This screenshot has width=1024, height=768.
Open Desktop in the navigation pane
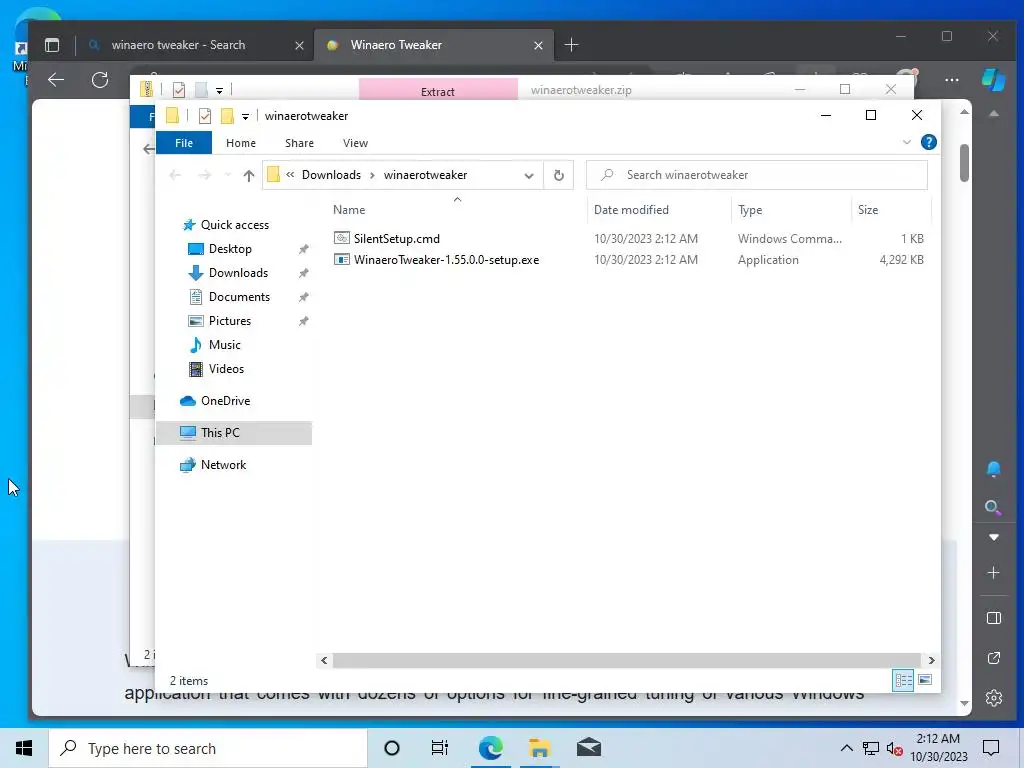(x=230, y=249)
